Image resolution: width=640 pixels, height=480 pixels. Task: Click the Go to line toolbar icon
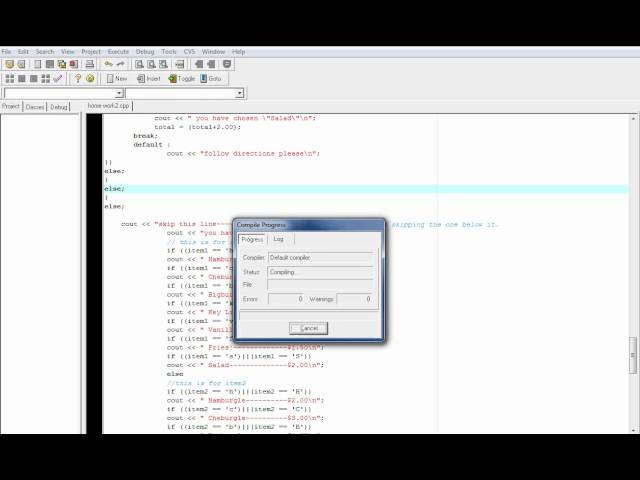pyautogui.click(x=180, y=64)
